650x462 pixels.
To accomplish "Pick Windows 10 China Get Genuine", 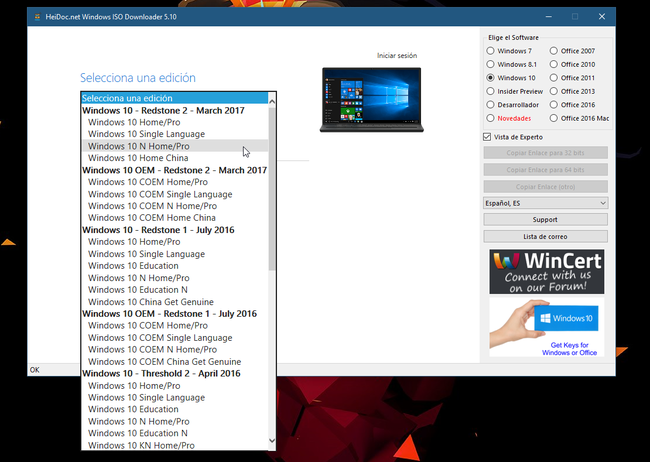I will pos(151,302).
